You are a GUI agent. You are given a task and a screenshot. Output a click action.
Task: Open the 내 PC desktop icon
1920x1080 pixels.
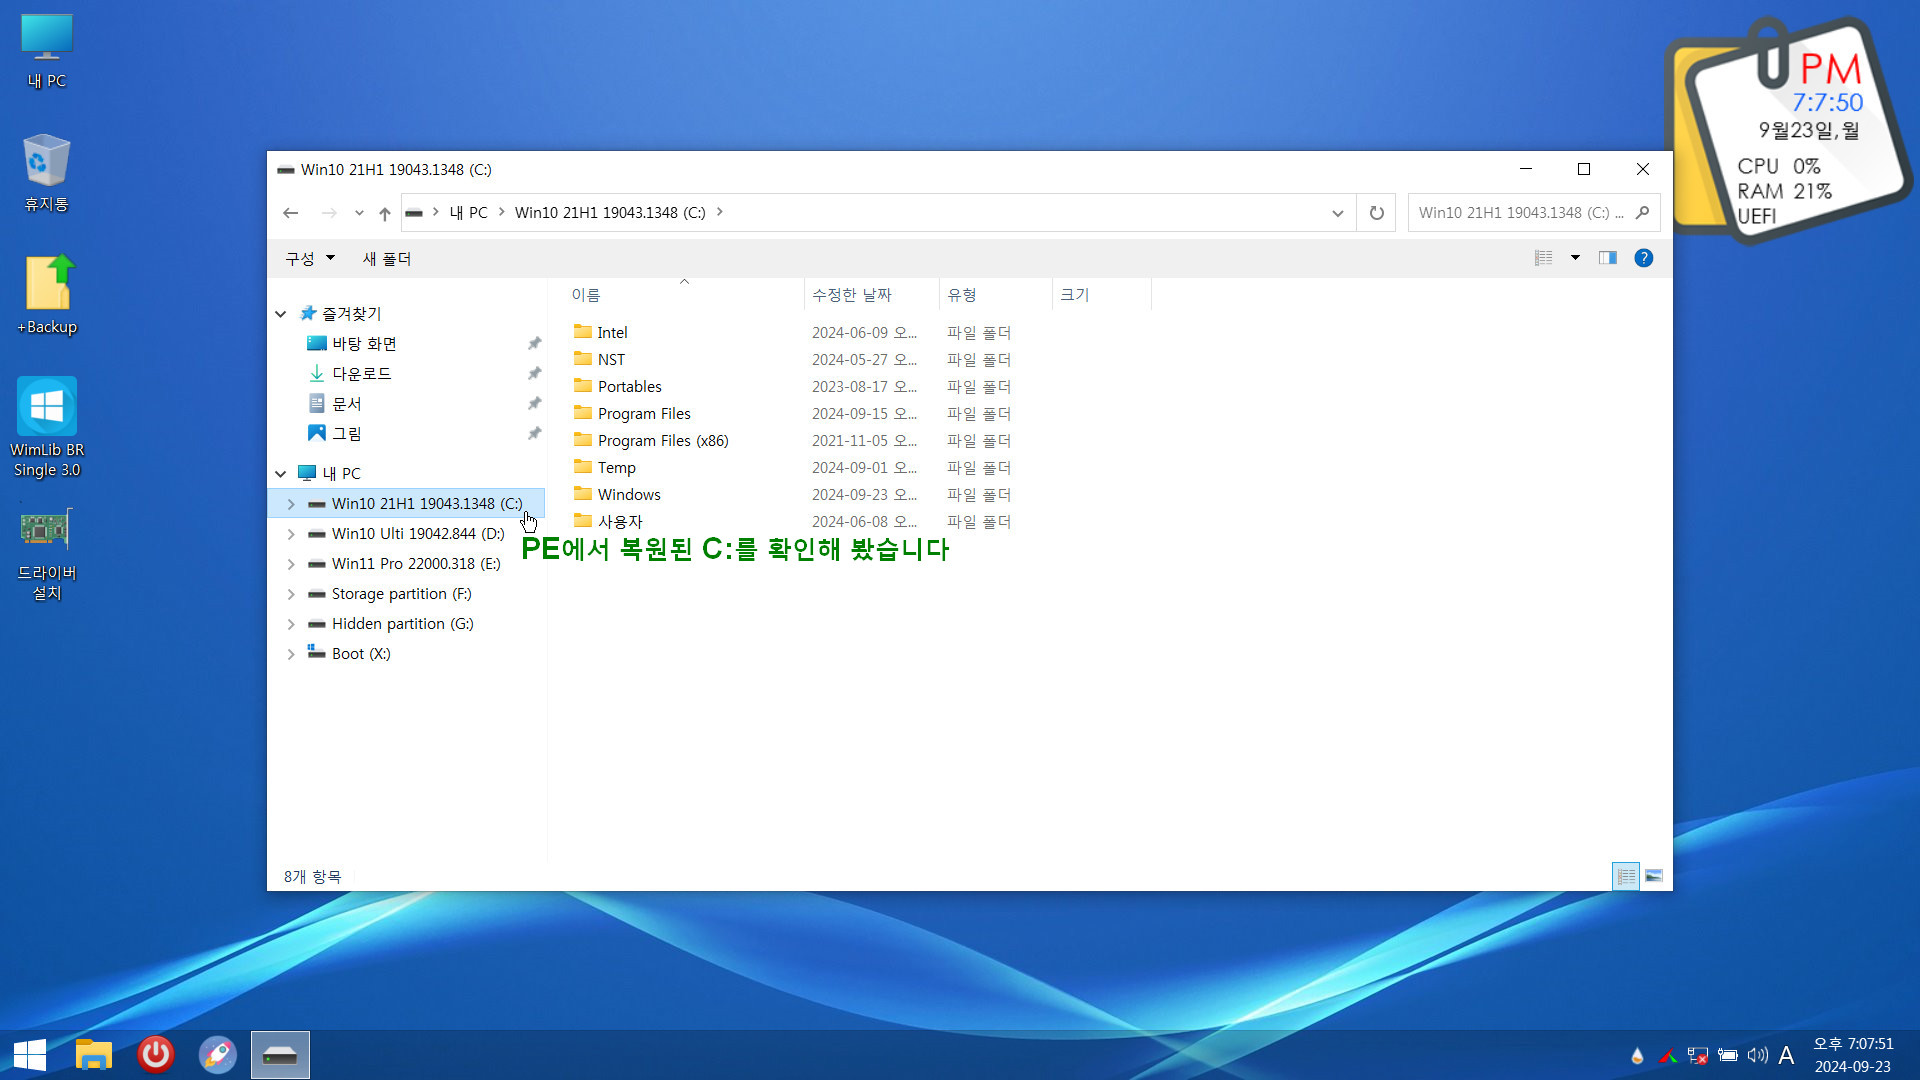click(47, 52)
